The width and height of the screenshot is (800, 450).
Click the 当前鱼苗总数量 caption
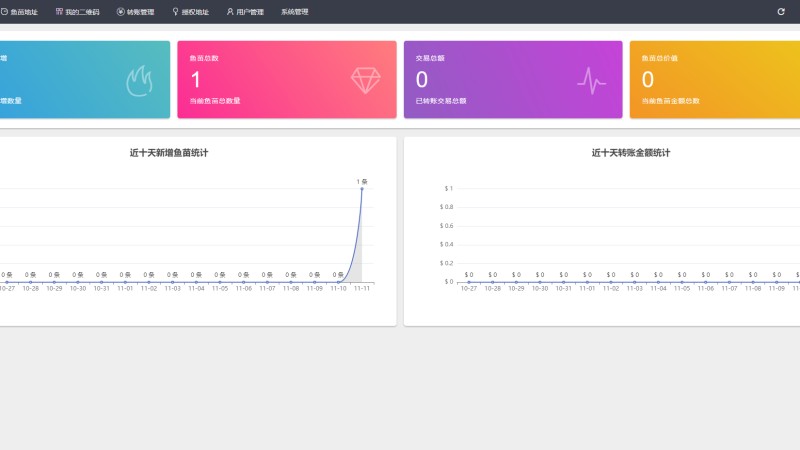coord(215,101)
